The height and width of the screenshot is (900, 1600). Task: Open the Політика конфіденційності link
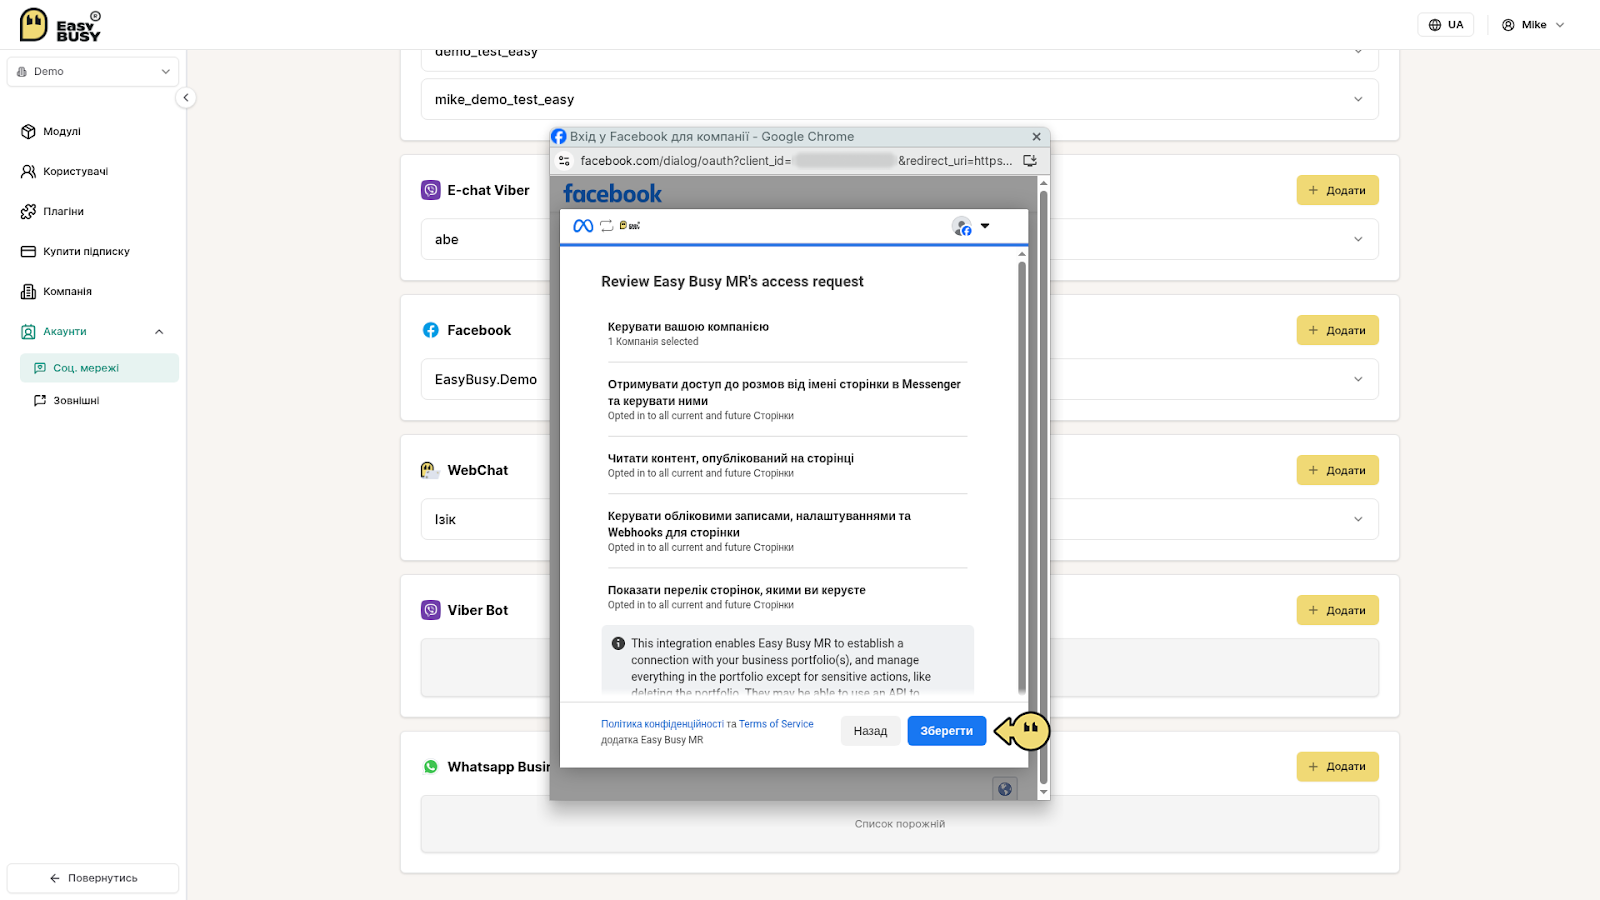pyautogui.click(x=662, y=724)
